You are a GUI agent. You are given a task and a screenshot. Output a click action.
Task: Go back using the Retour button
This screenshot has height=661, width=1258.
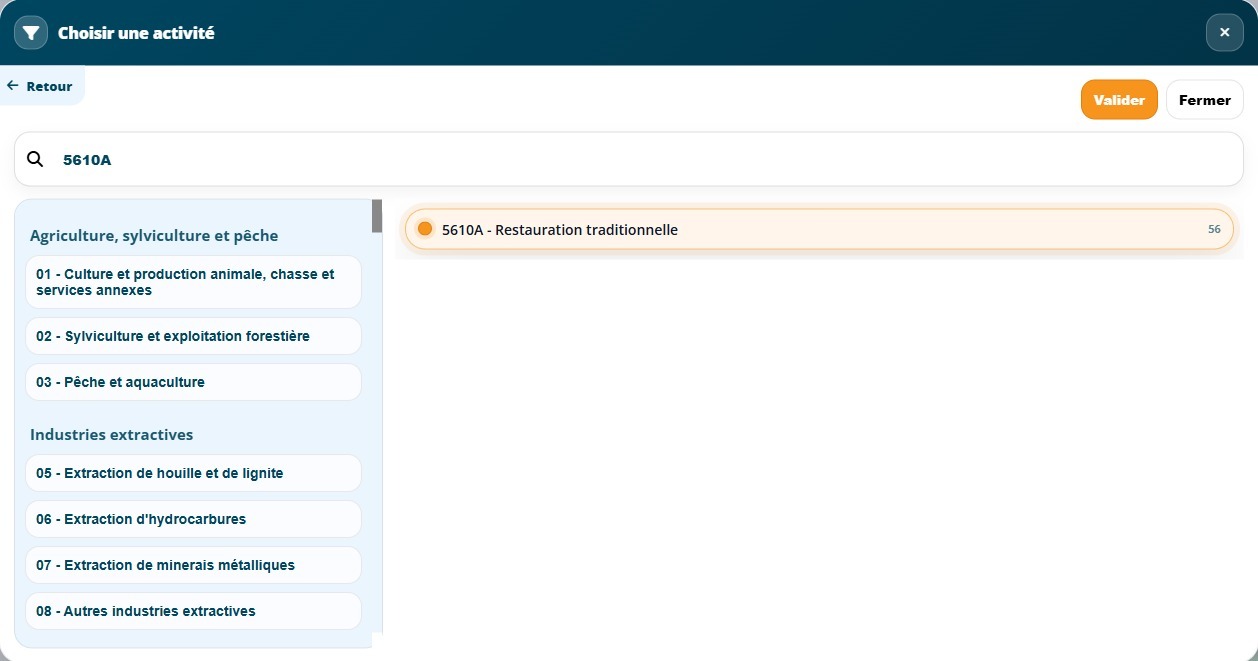click(40, 86)
